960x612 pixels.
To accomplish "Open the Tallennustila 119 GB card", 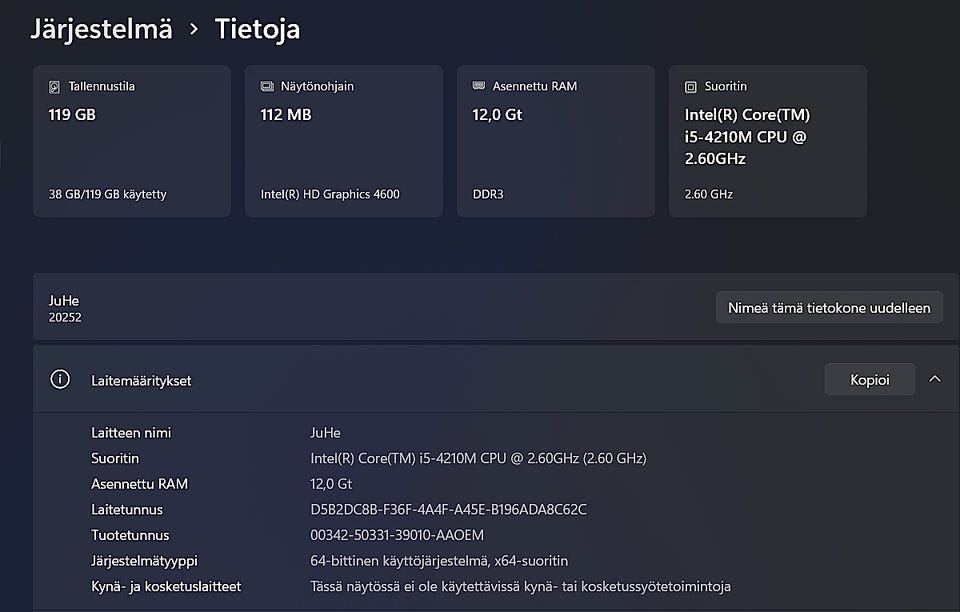I will (x=132, y=141).
